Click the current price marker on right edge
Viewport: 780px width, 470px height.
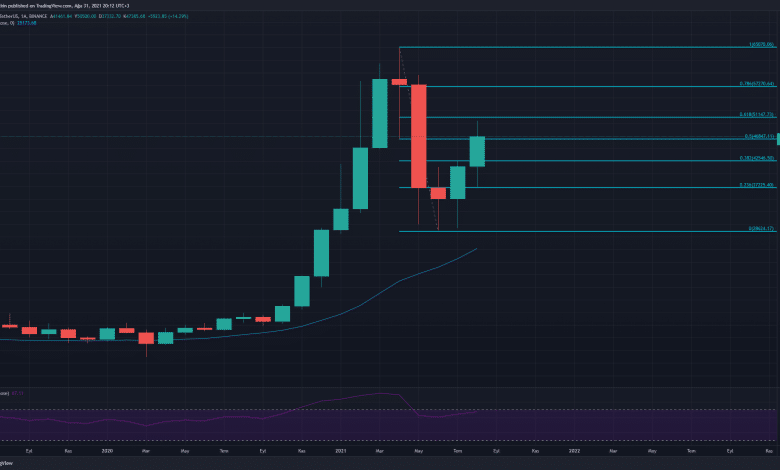(x=777, y=138)
